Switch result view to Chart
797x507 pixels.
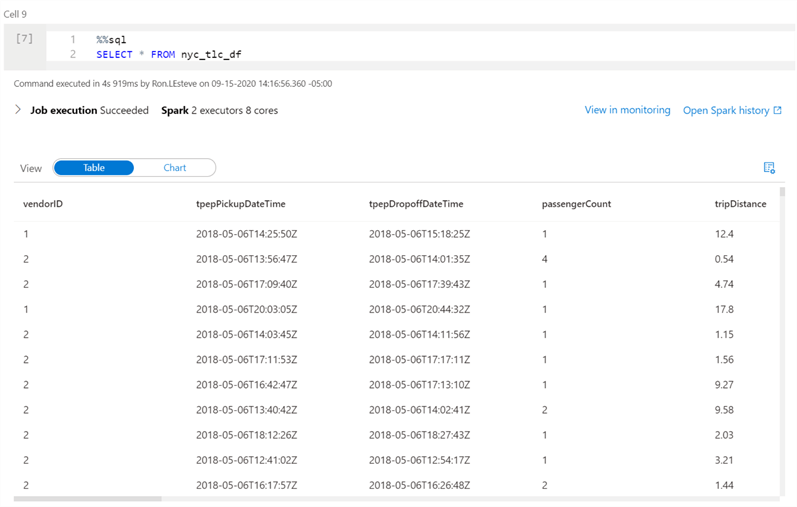point(175,168)
